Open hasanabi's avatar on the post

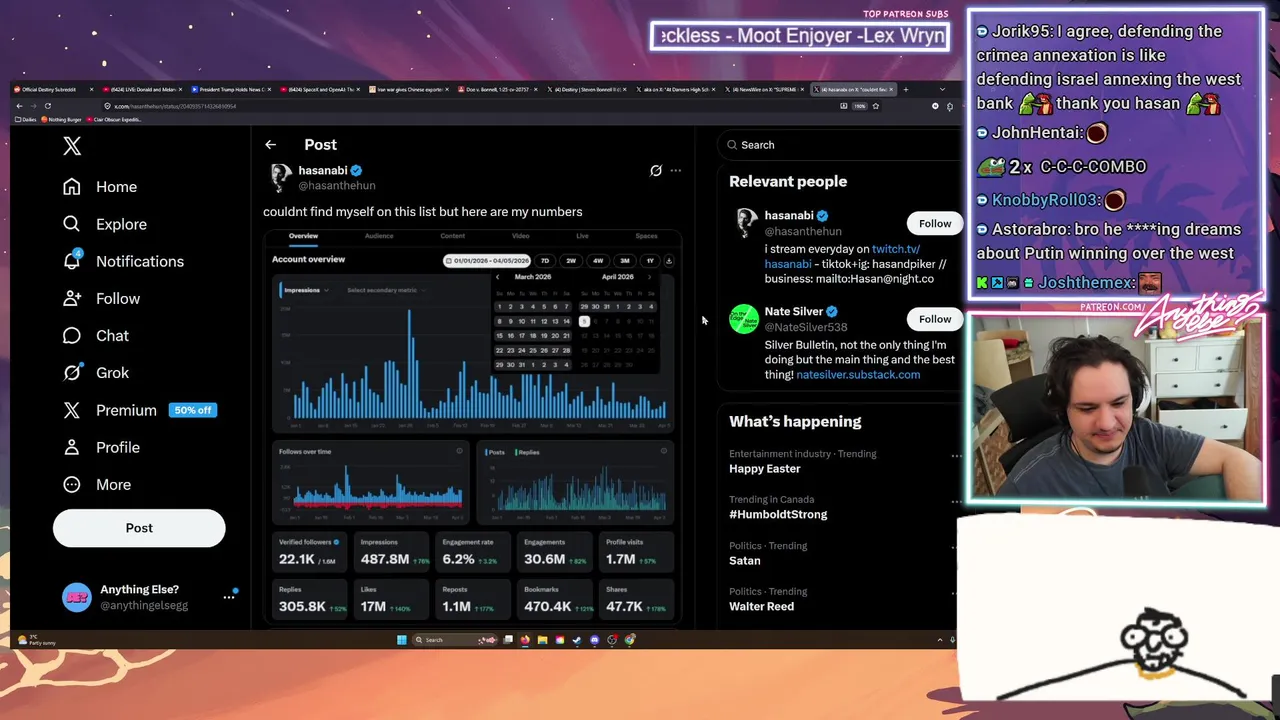point(280,177)
